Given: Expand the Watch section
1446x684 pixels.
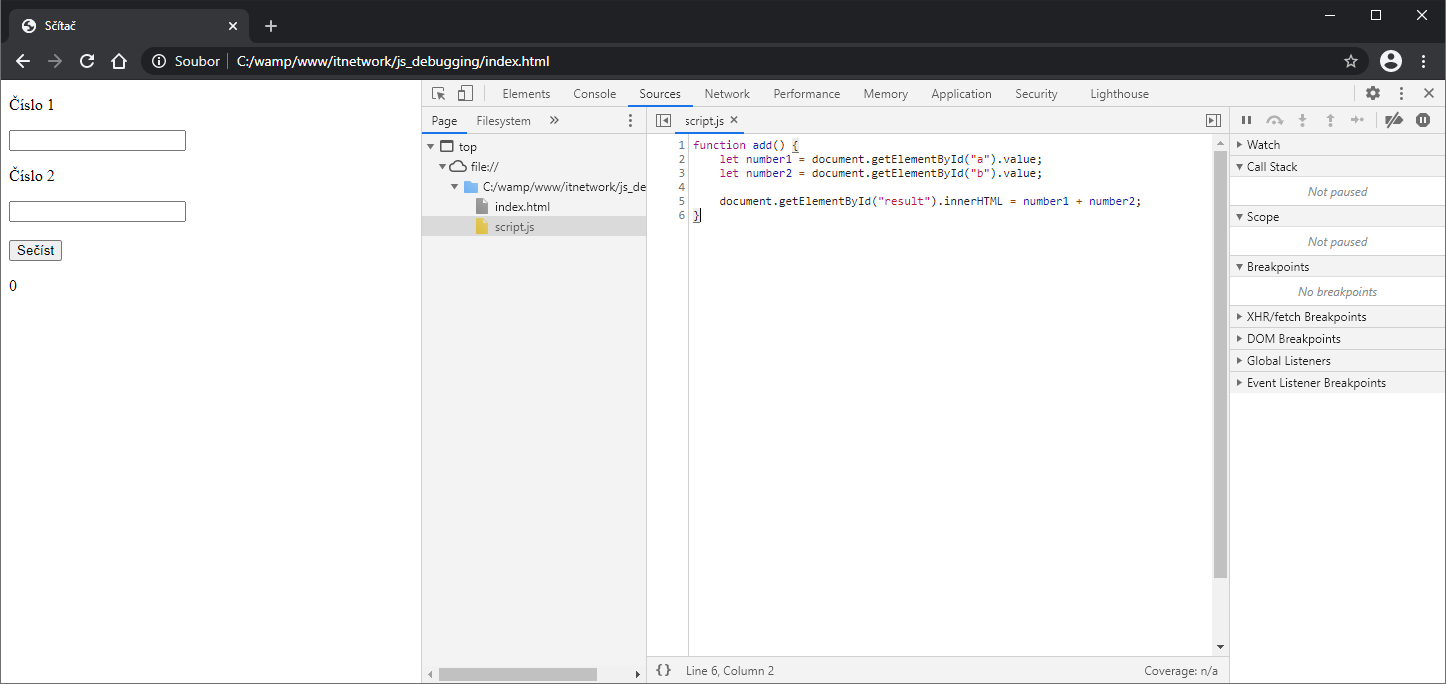Looking at the screenshot, I should (x=1263, y=145).
